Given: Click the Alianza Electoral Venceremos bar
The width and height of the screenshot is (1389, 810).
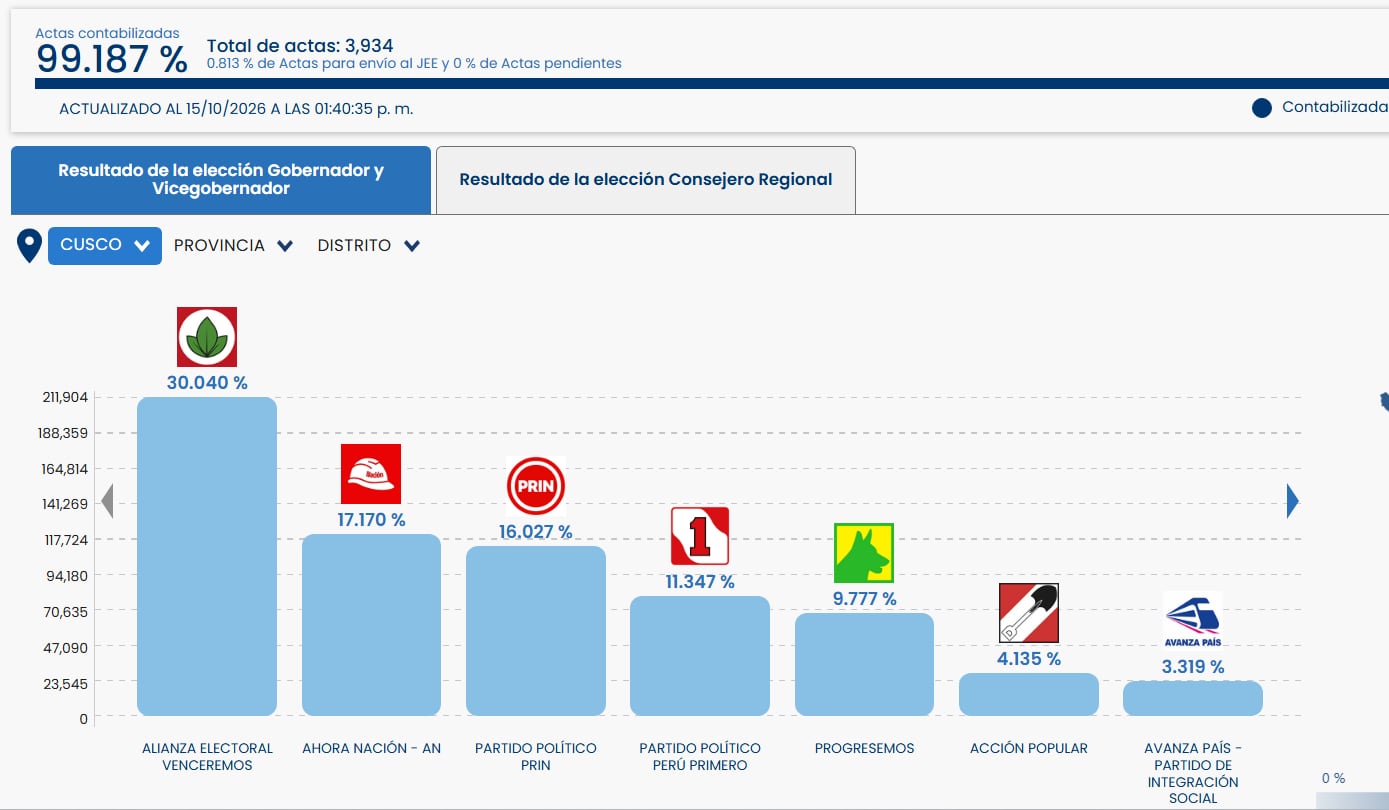Looking at the screenshot, I should (x=207, y=556).
